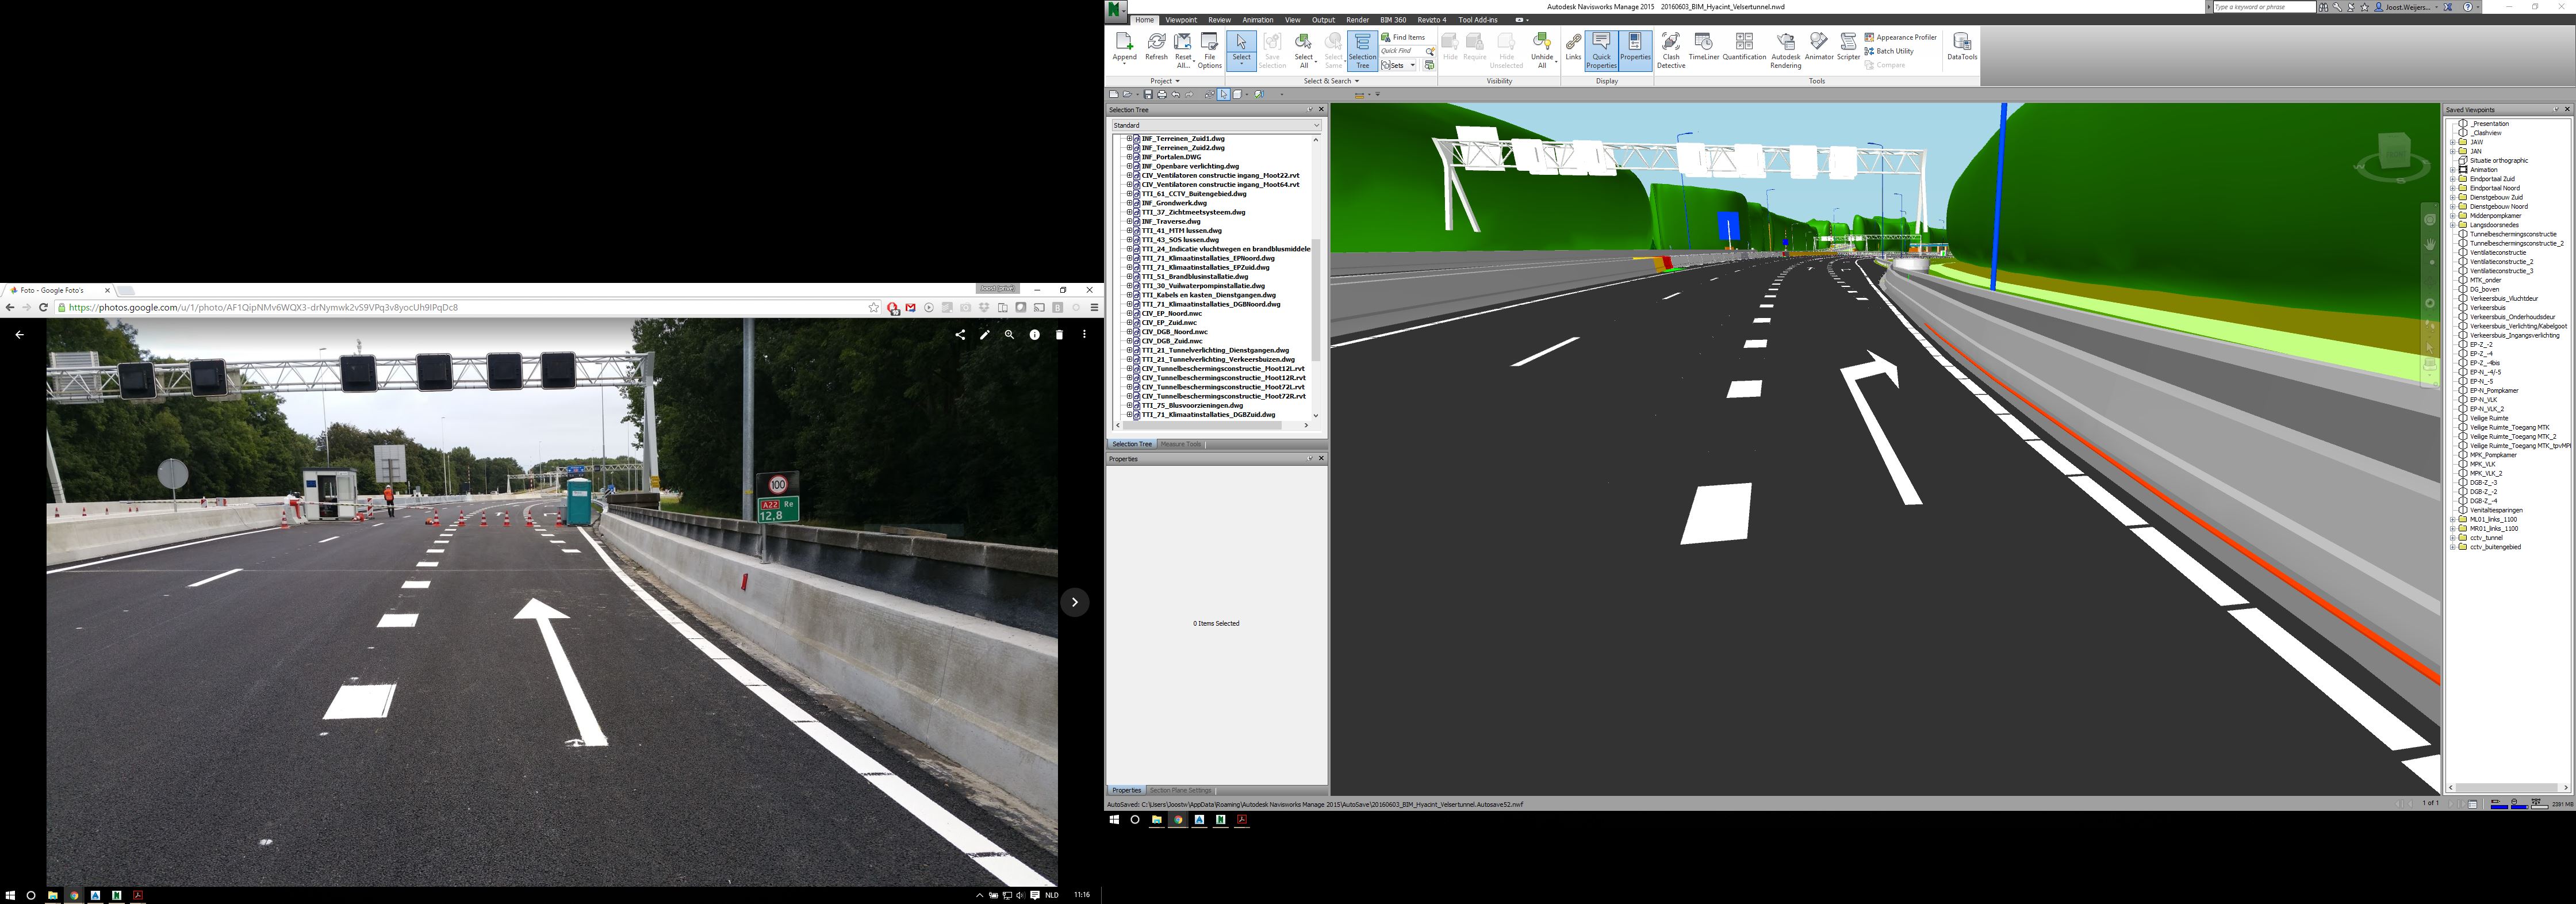Bookmark the page with the star icon
Viewport: 2576px width, 904px height.
(x=873, y=308)
